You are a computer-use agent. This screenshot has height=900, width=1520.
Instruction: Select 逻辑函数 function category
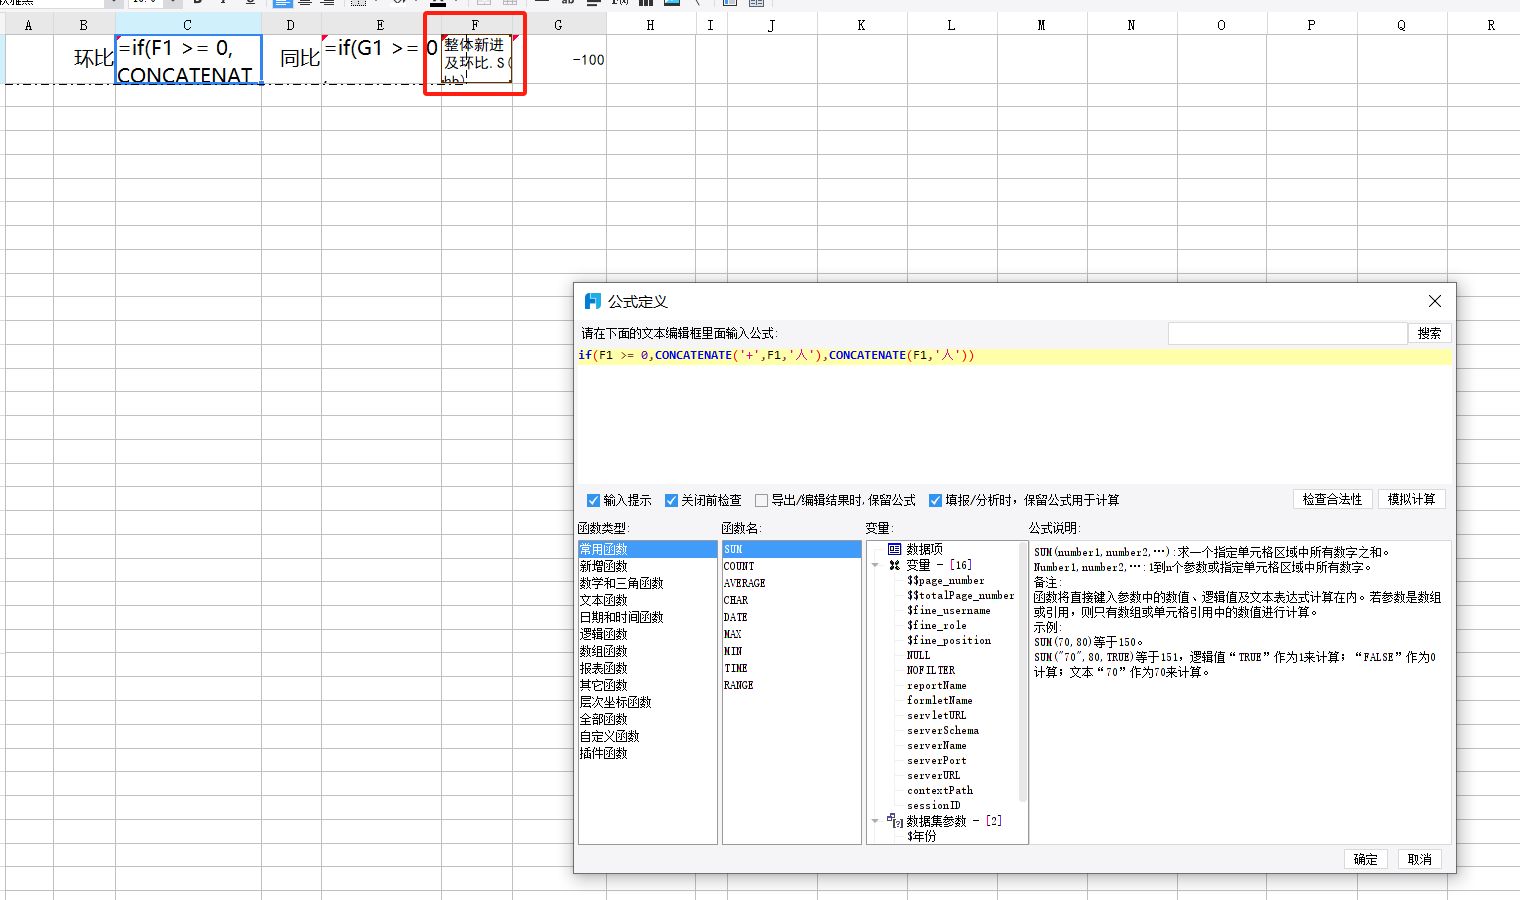pos(604,634)
